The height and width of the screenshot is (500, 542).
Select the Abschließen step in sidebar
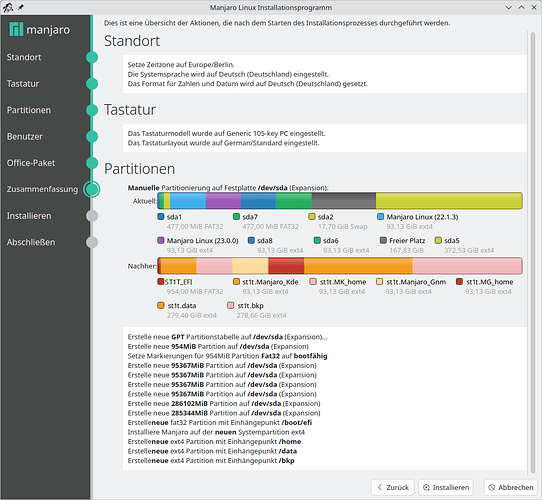pos(31,242)
